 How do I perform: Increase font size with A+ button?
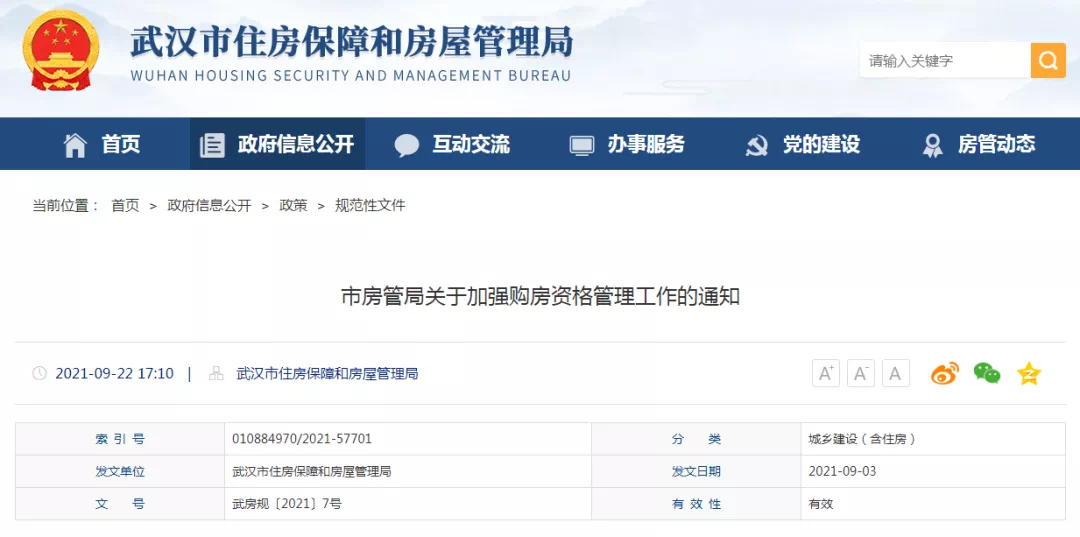tap(826, 373)
